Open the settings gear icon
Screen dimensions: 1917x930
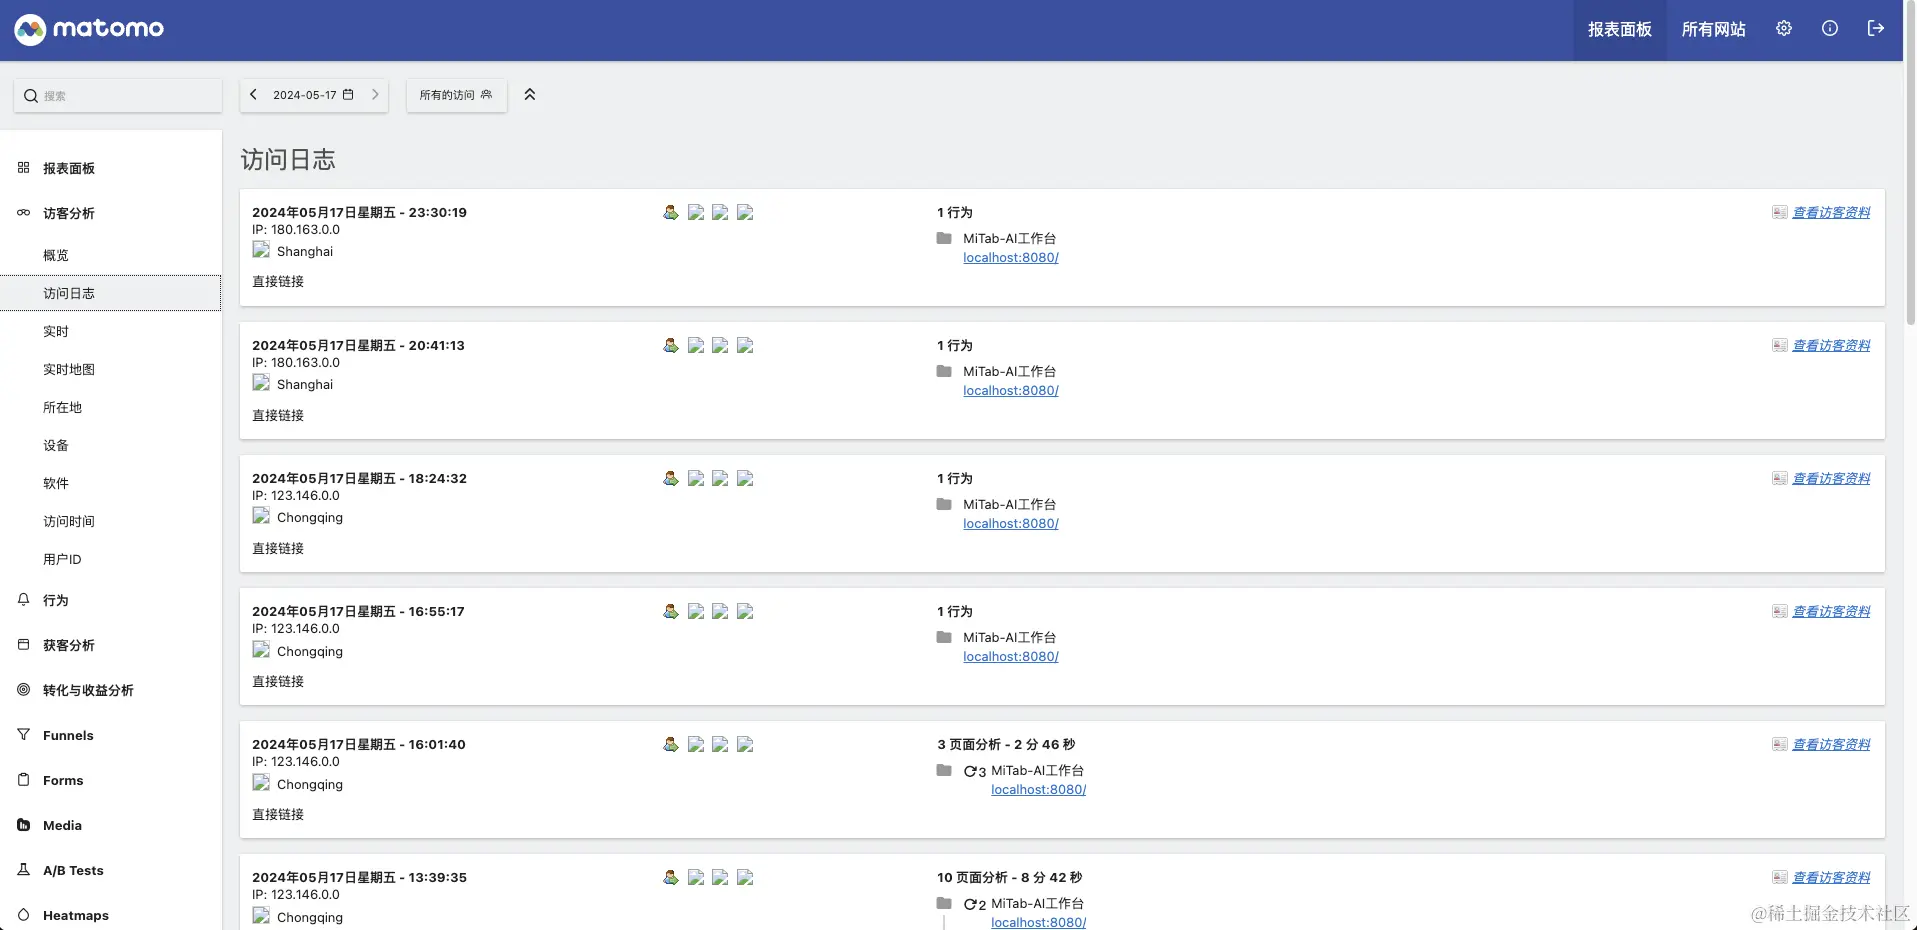1783,29
